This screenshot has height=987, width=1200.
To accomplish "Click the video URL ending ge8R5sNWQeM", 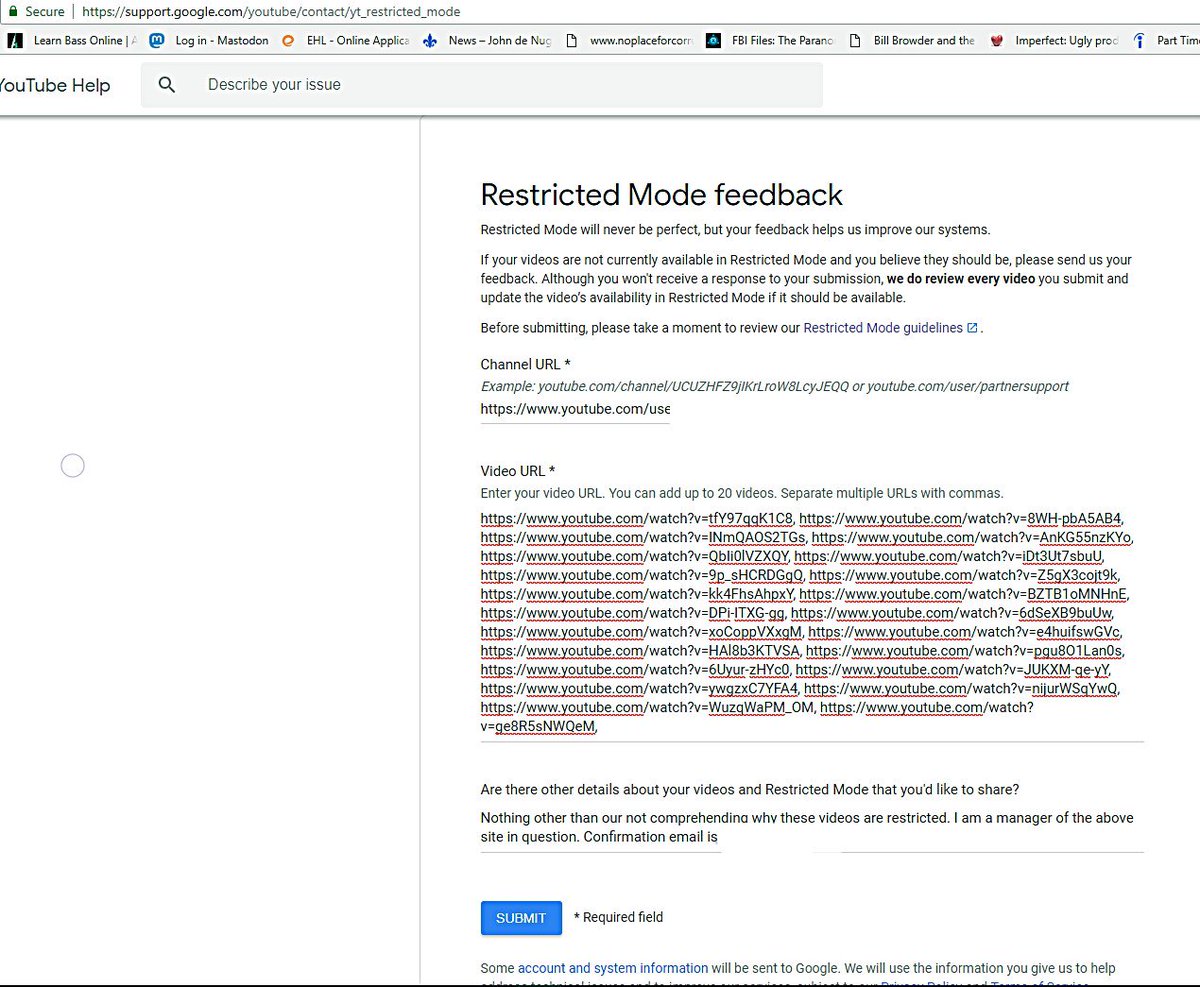I will [x=757, y=717].
